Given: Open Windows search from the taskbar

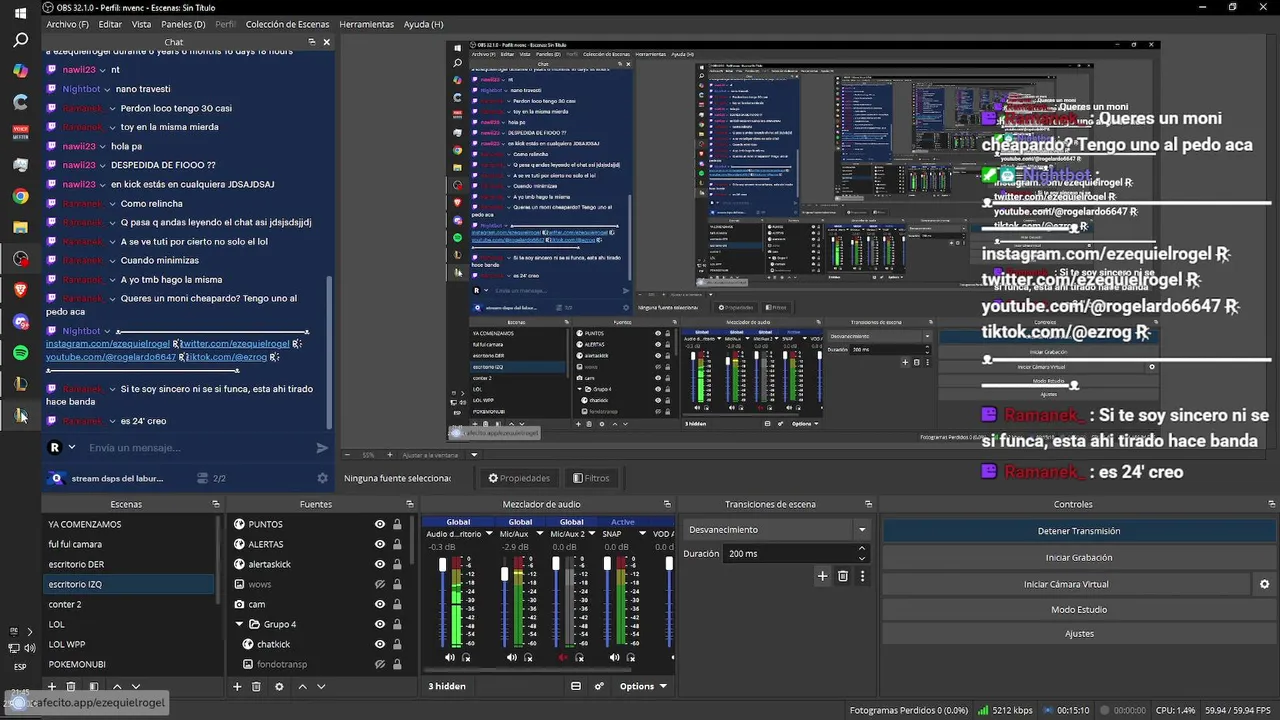Looking at the screenshot, I should (20, 41).
